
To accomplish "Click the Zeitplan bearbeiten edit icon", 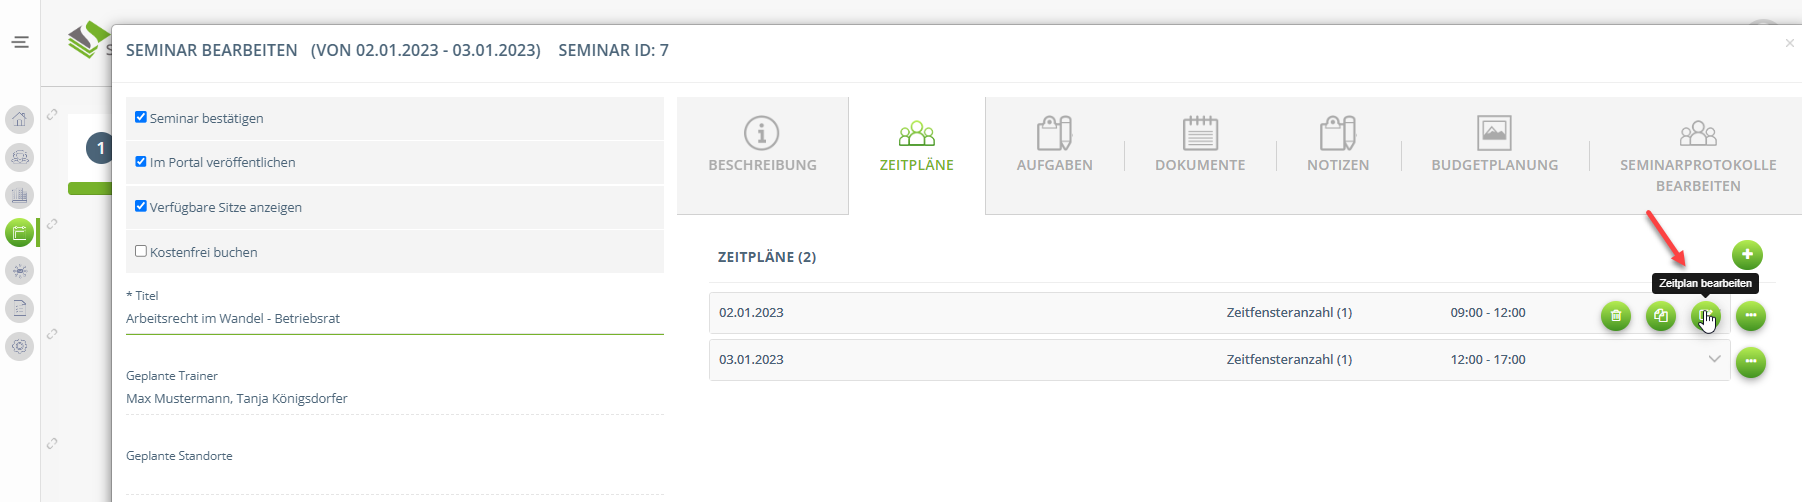I will click(1705, 316).
